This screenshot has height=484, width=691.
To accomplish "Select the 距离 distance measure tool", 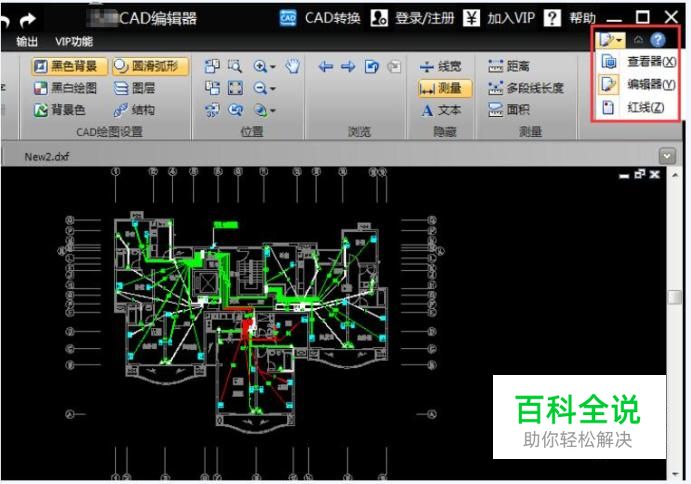I will point(509,66).
